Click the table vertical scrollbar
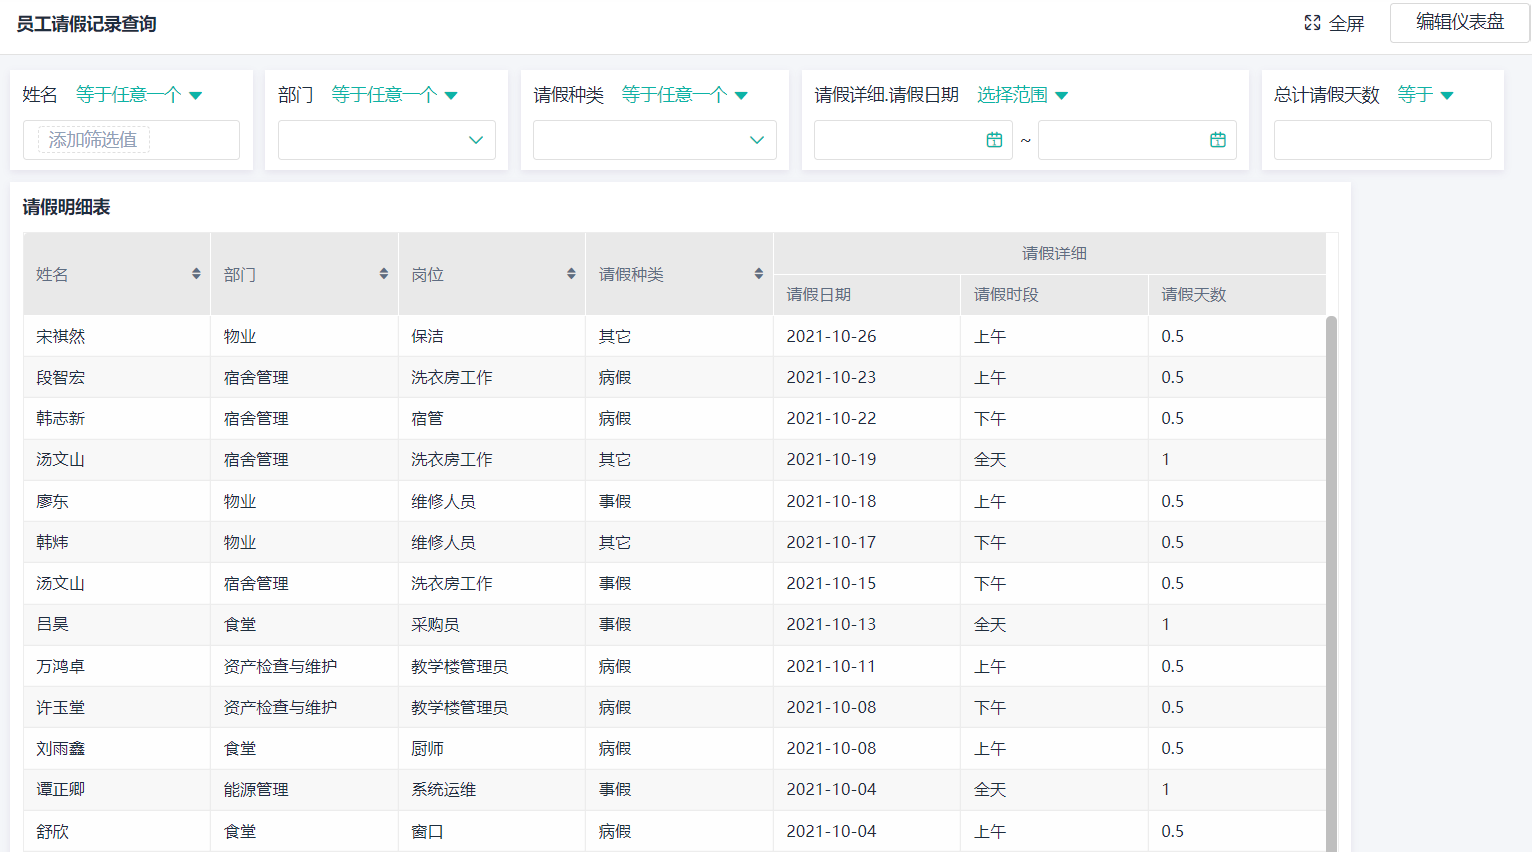Image resolution: width=1532 pixels, height=852 pixels. [x=1331, y=580]
